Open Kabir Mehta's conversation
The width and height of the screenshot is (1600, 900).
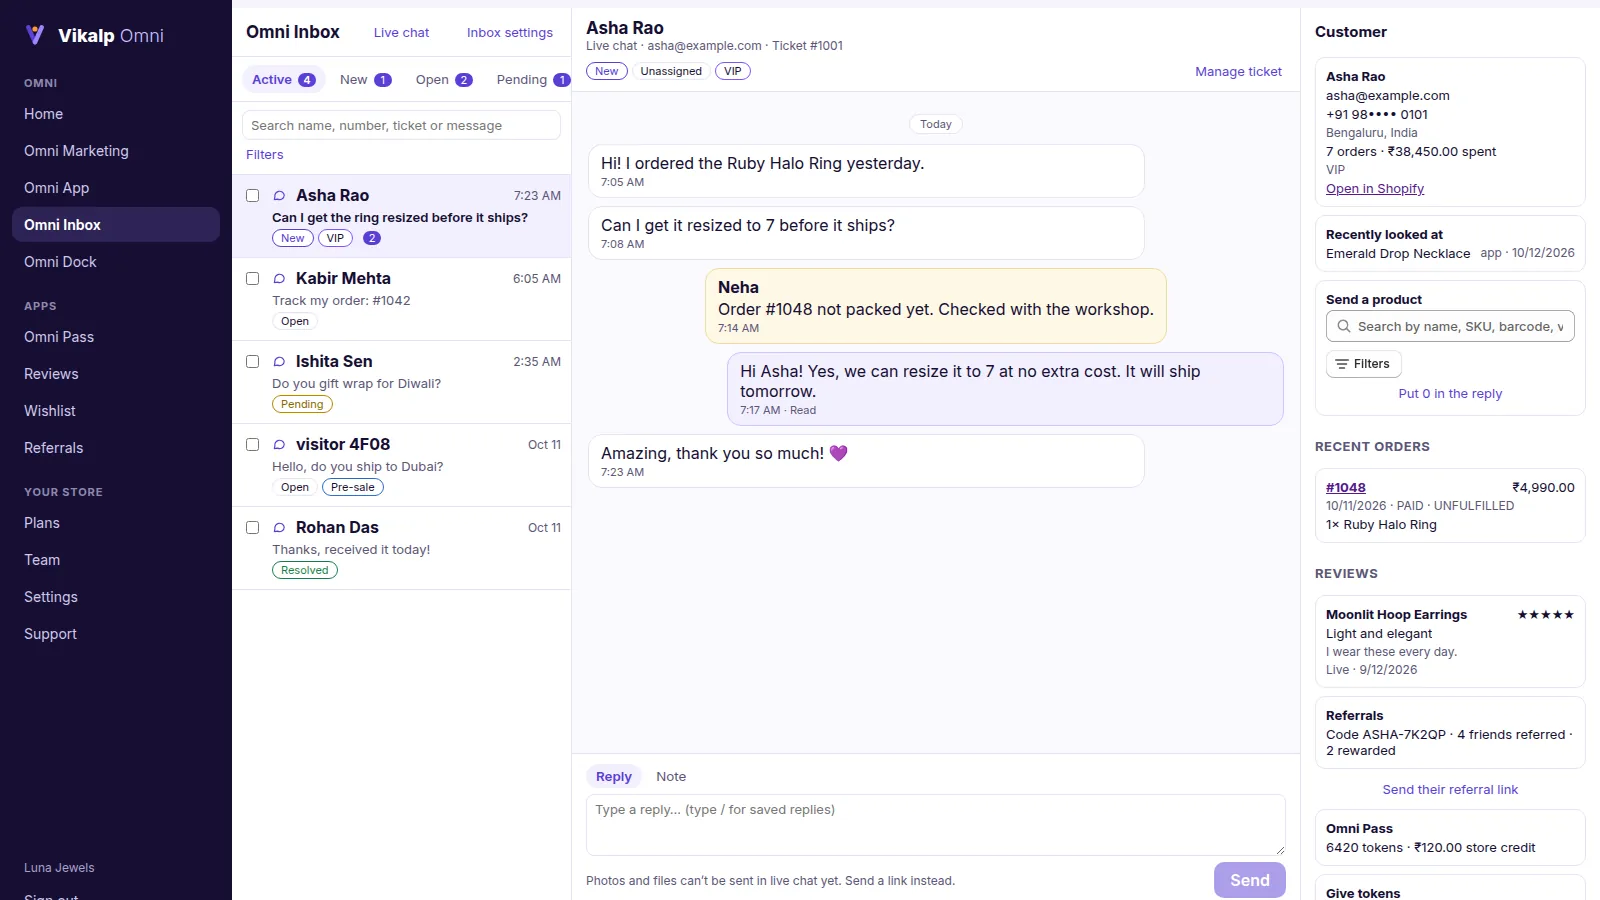click(x=402, y=299)
